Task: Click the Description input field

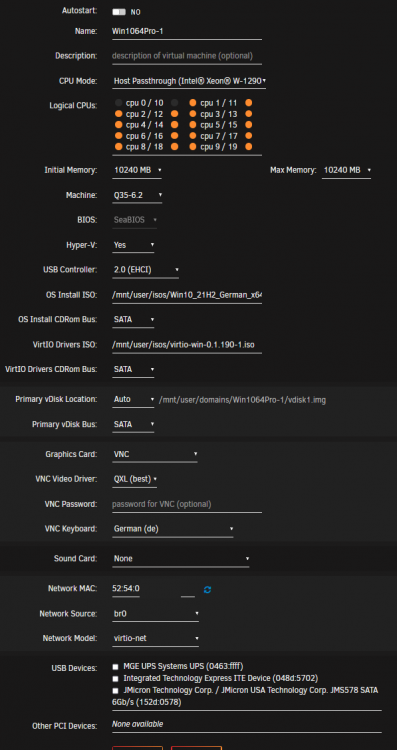Action: pos(187,56)
